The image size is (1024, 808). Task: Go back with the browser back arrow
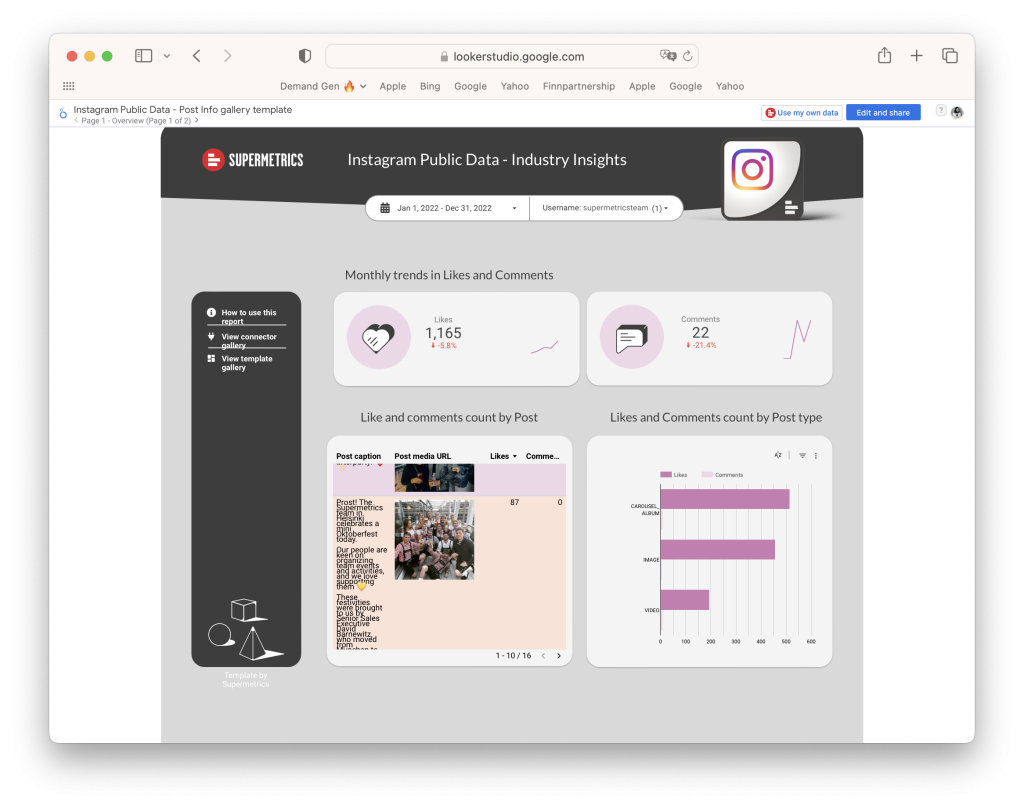pyautogui.click(x=197, y=56)
